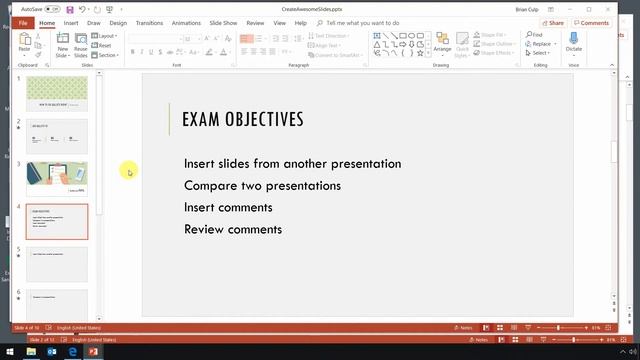640x360 pixels.
Task: Open the Section dropdown
Action: [x=105, y=55]
